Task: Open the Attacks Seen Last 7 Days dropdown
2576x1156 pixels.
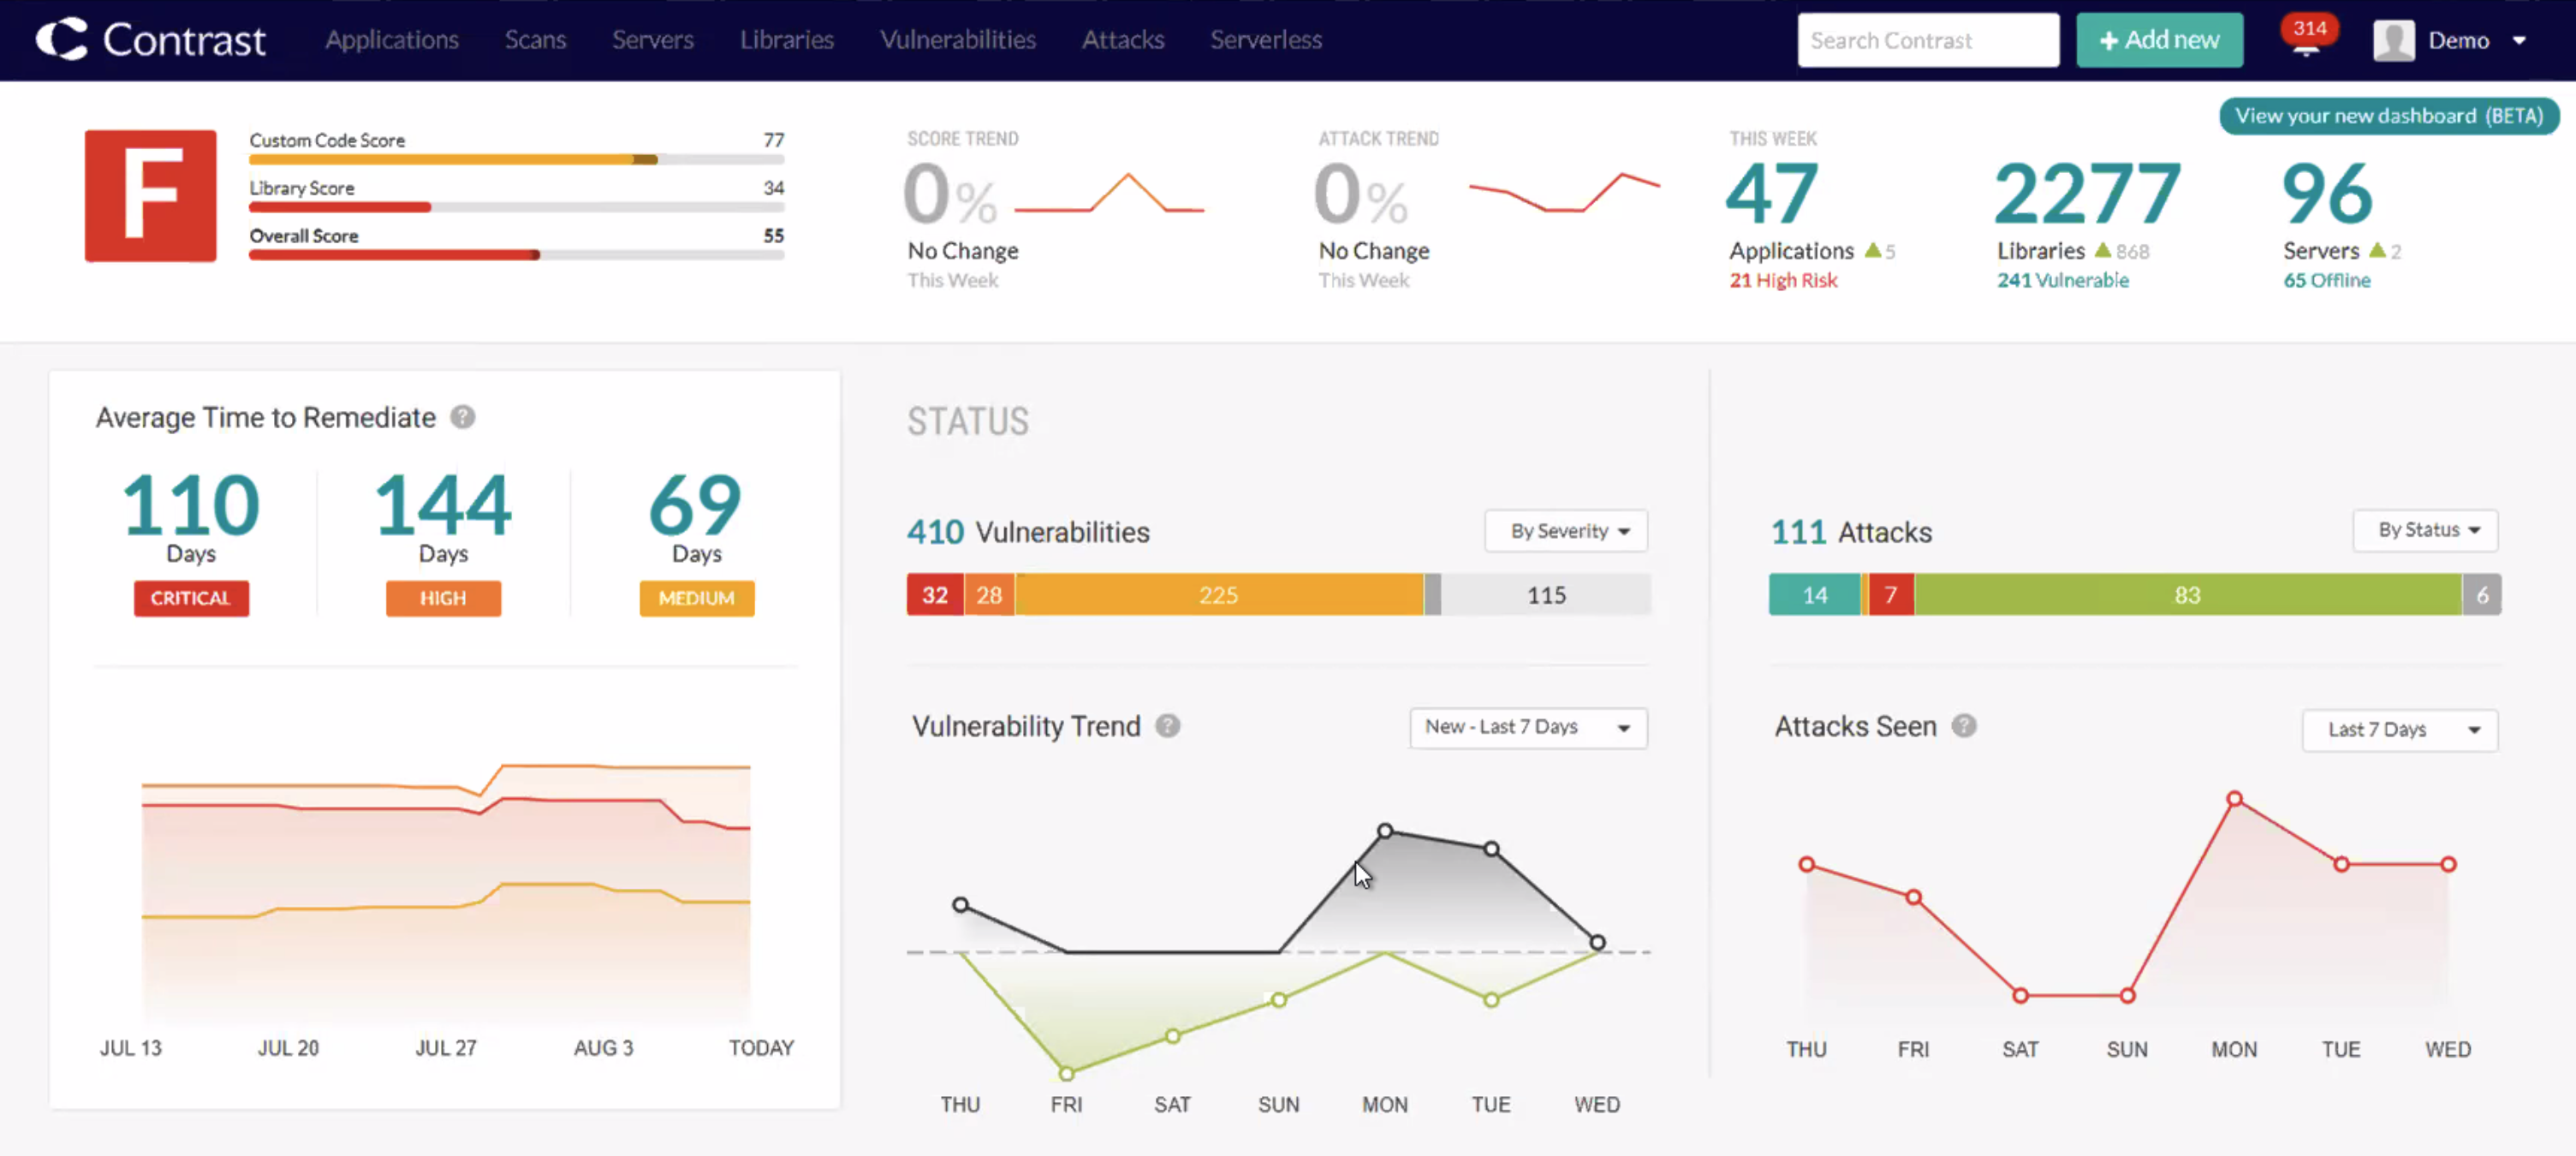Action: (2400, 730)
